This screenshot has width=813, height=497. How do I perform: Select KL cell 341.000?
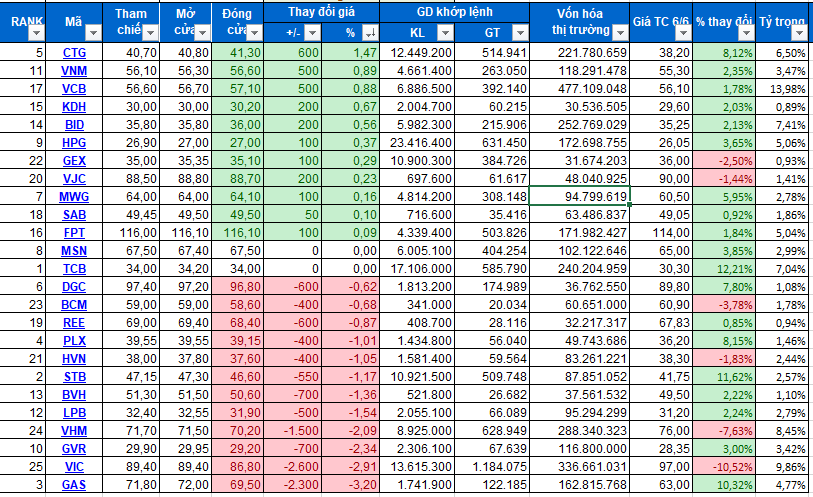tap(417, 305)
